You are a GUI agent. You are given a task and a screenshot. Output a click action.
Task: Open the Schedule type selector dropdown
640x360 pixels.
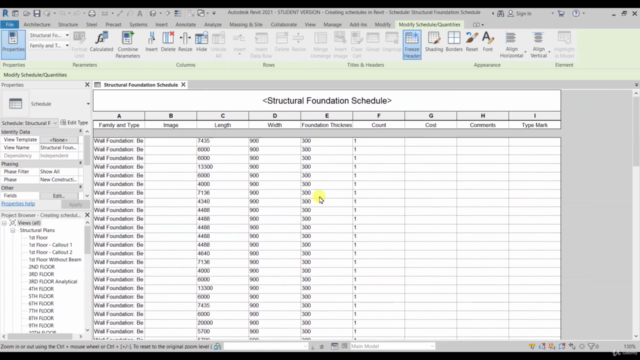[88, 104]
